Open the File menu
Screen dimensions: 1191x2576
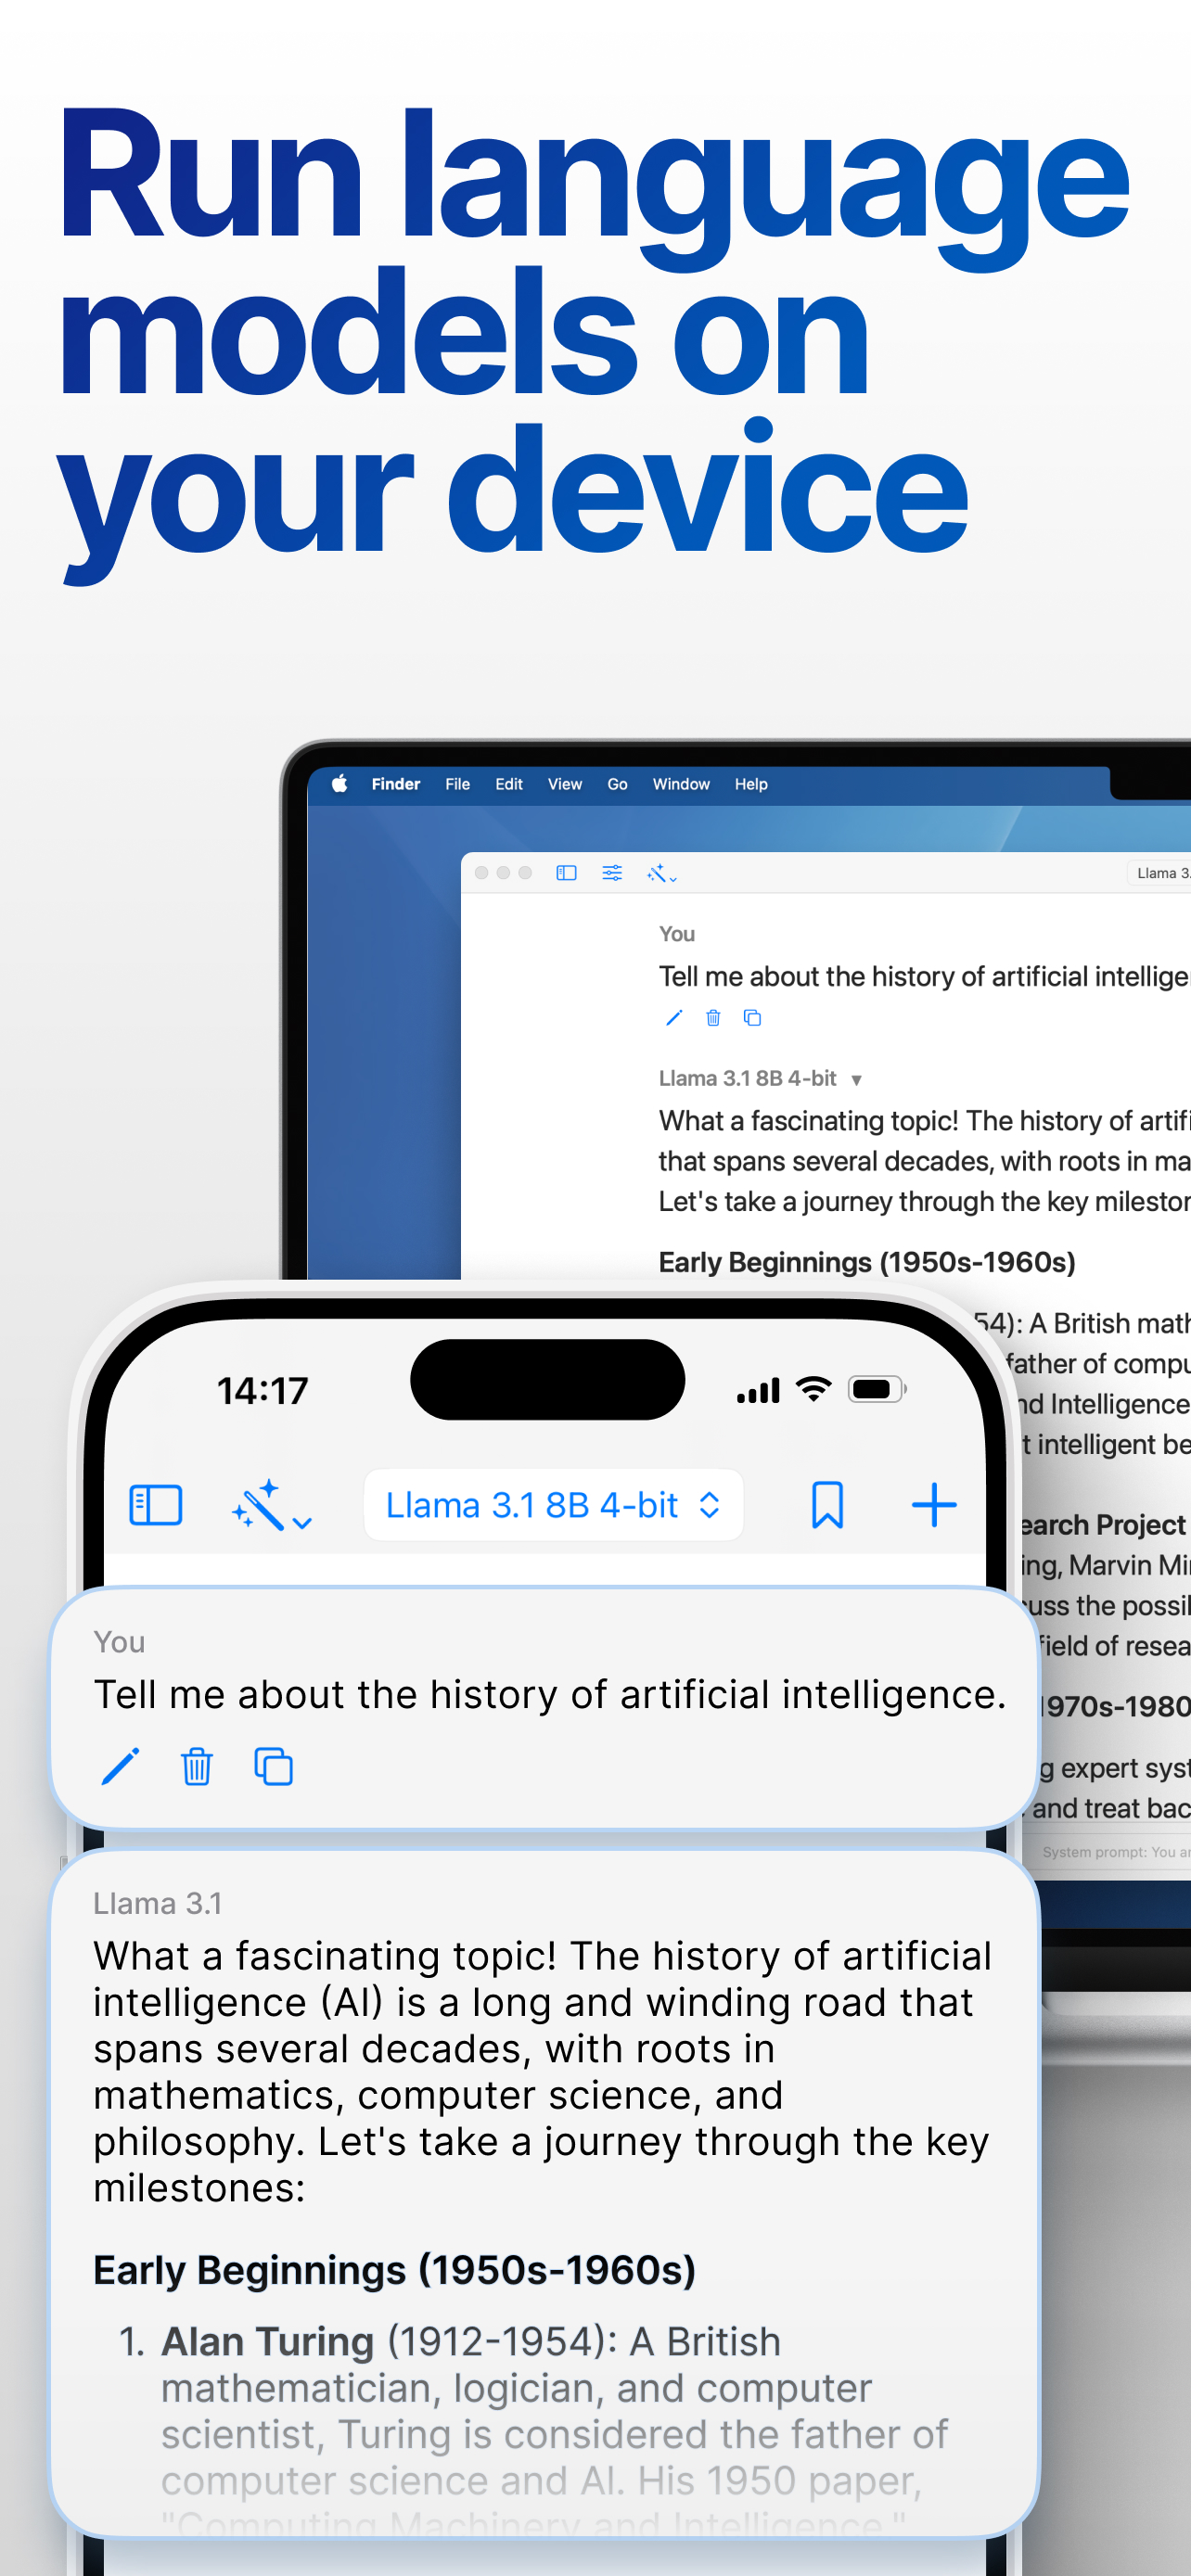(457, 784)
